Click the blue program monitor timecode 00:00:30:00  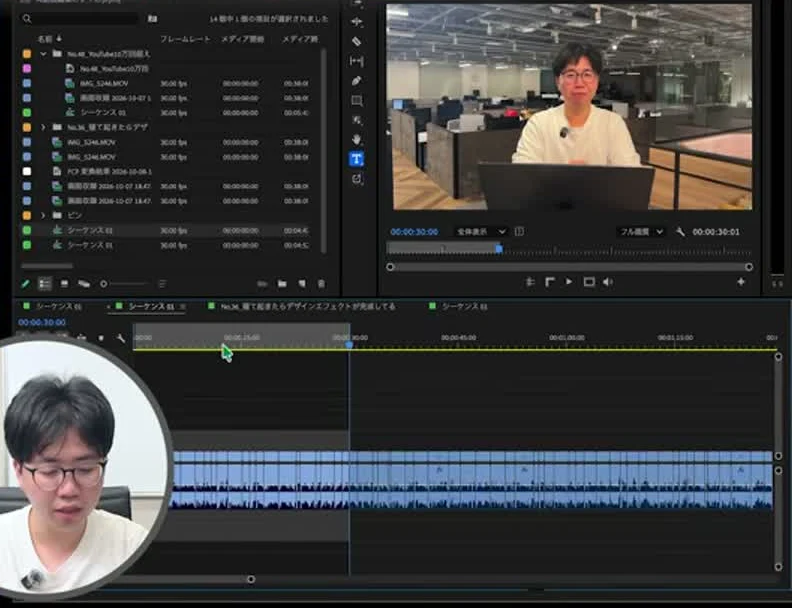pos(414,232)
